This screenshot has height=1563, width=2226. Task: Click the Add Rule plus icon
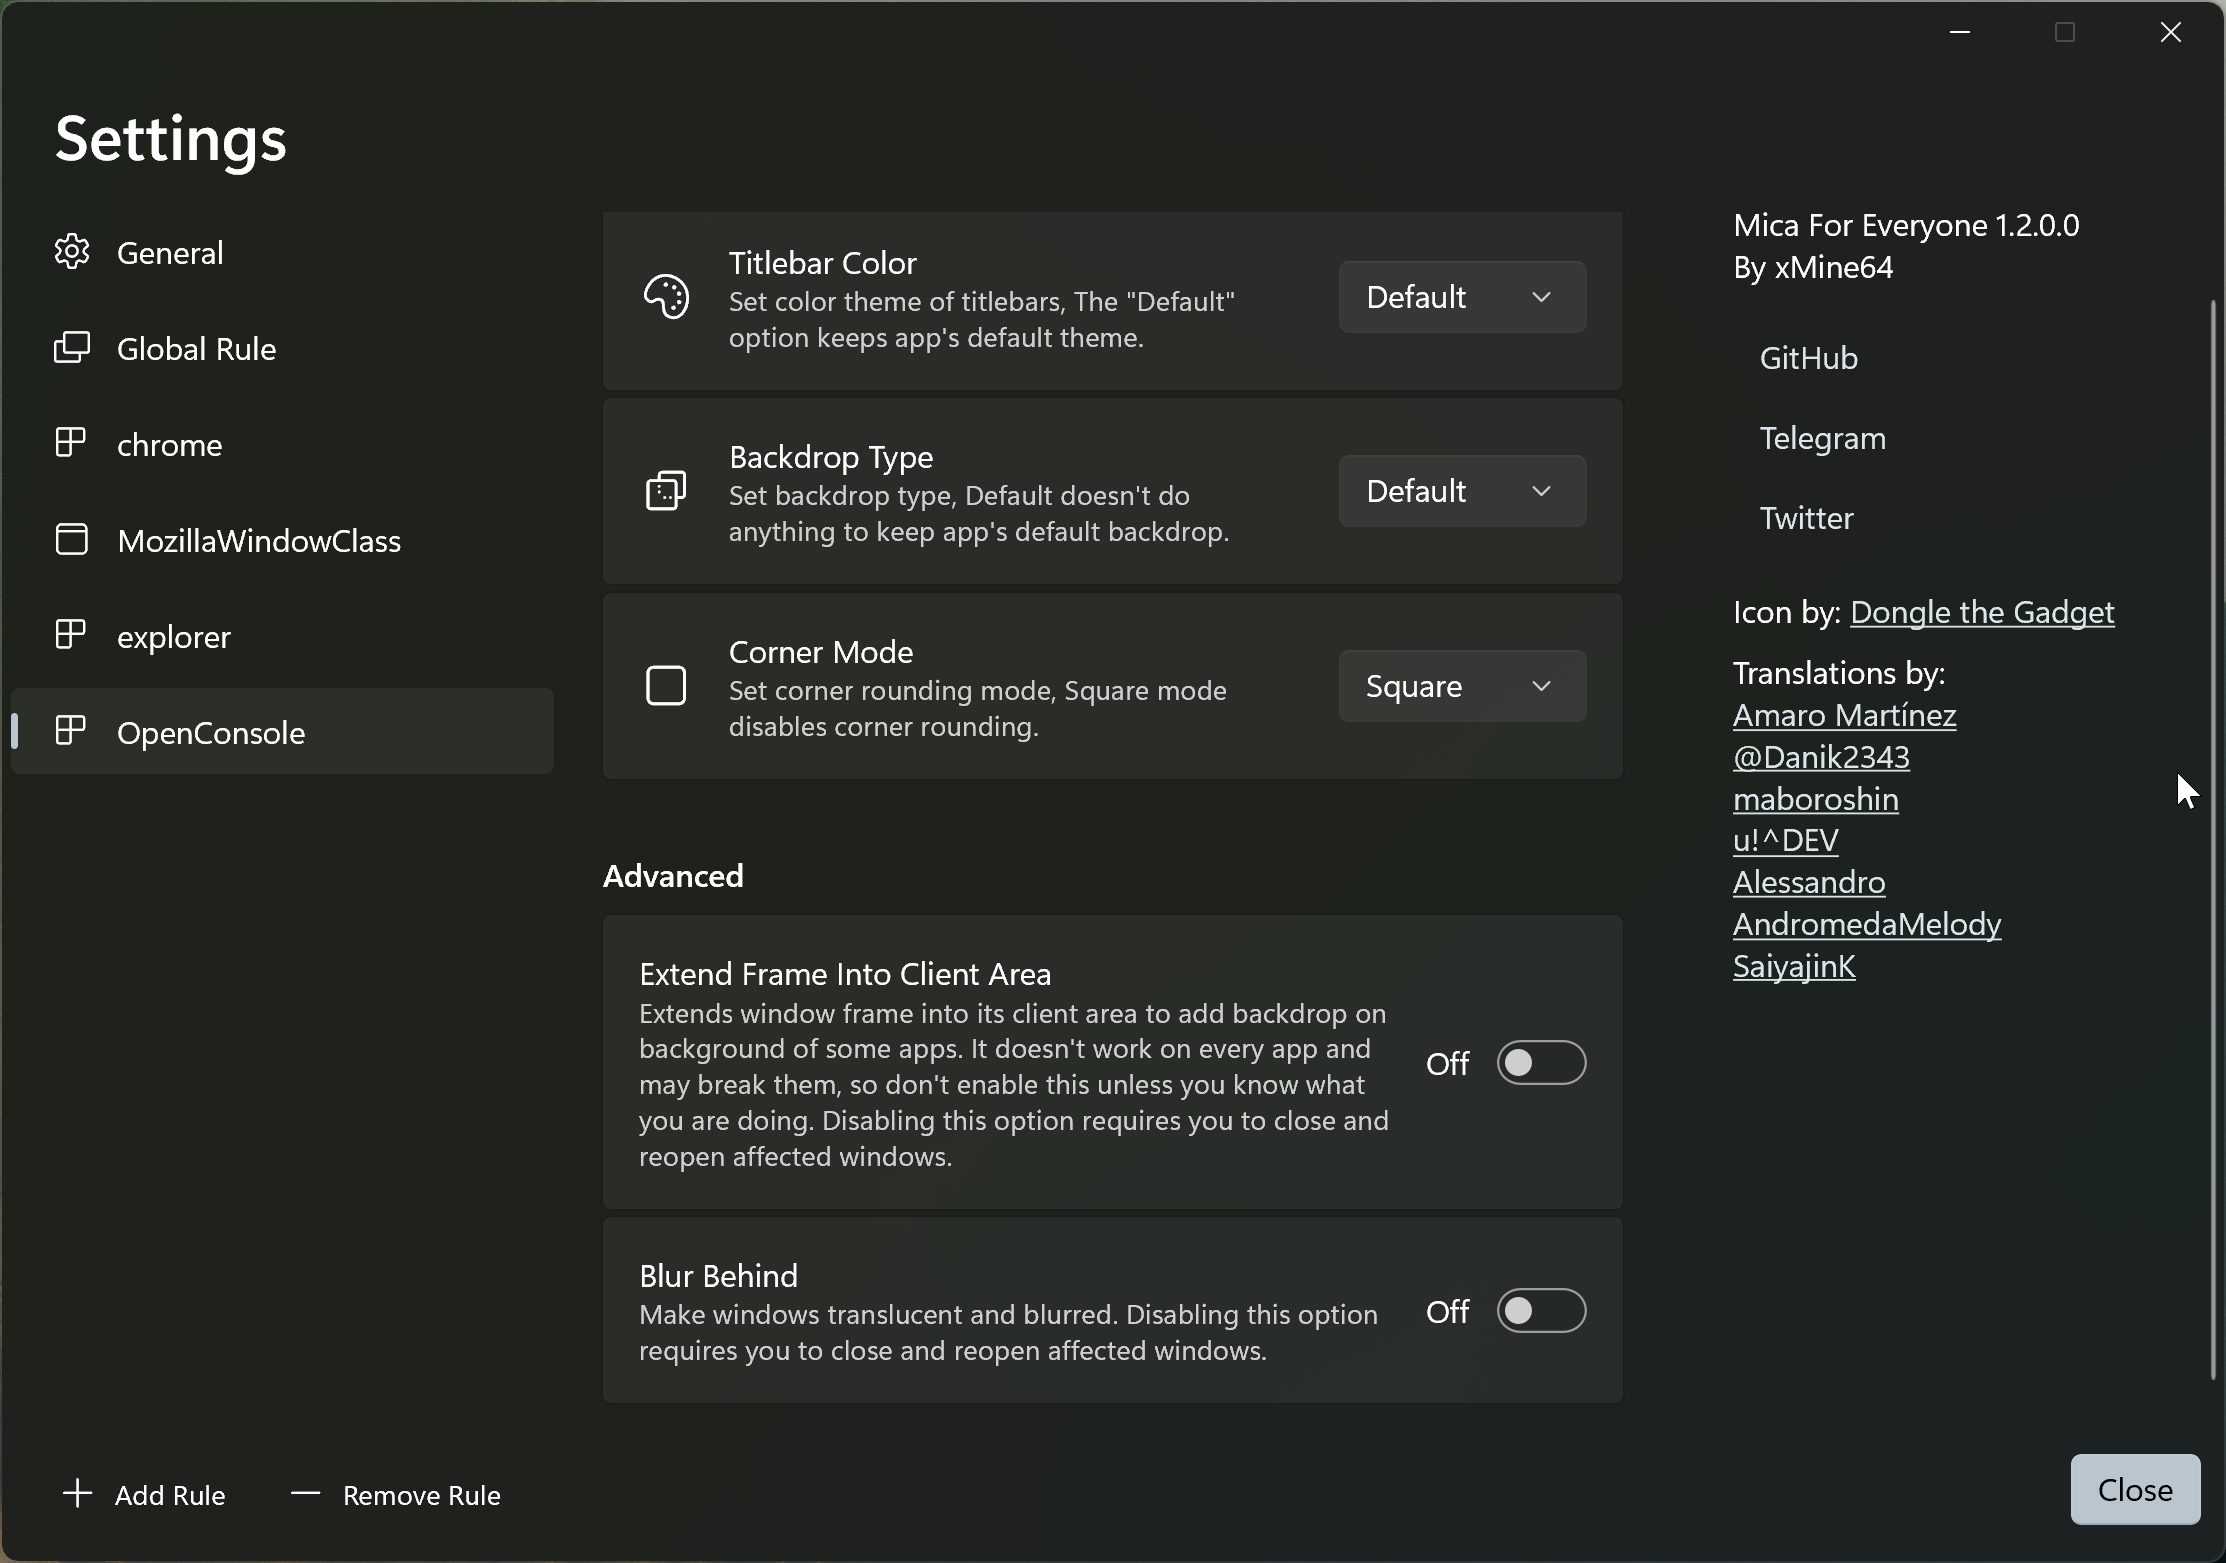tap(77, 1494)
